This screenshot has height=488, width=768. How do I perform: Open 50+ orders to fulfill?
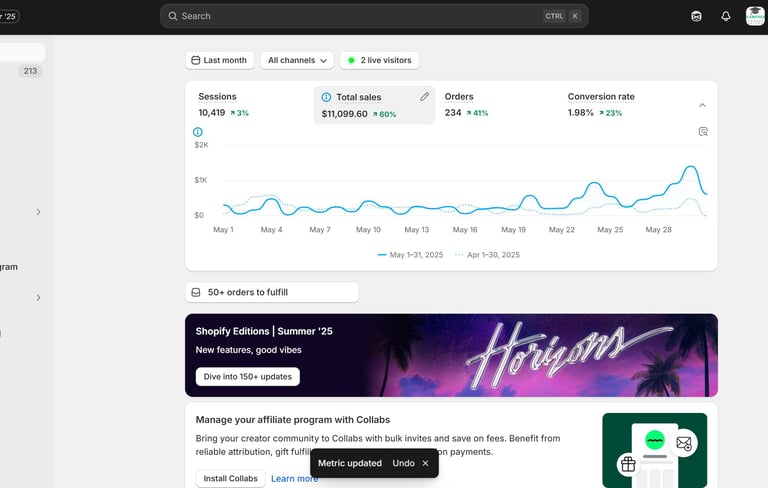(272, 292)
